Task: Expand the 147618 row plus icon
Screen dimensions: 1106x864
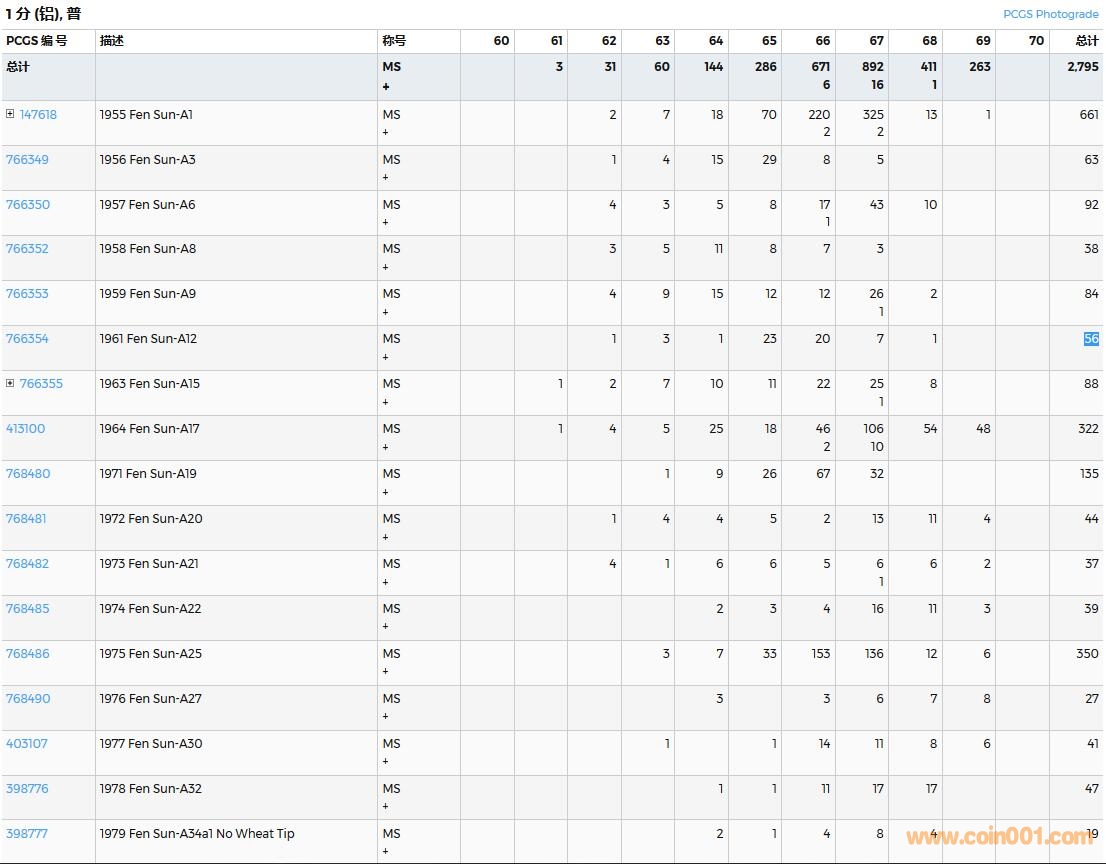Action: 10,114
